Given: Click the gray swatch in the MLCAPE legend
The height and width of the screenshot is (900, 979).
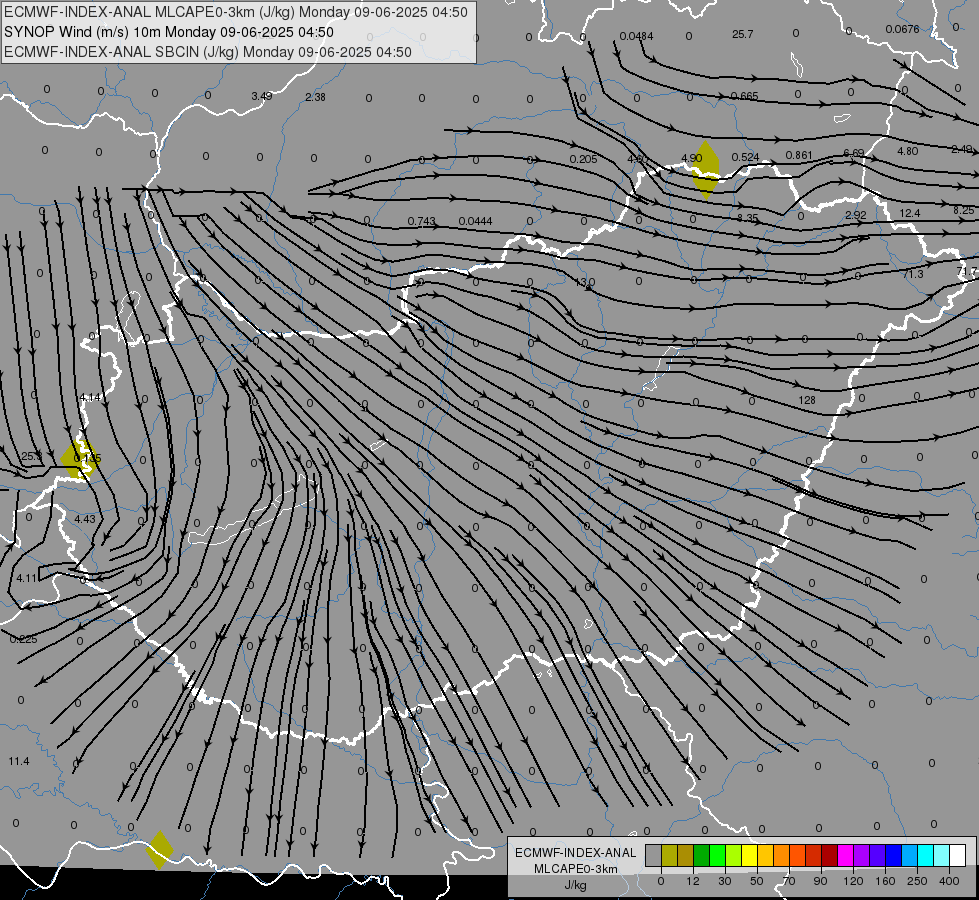Looking at the screenshot, I should [653, 856].
